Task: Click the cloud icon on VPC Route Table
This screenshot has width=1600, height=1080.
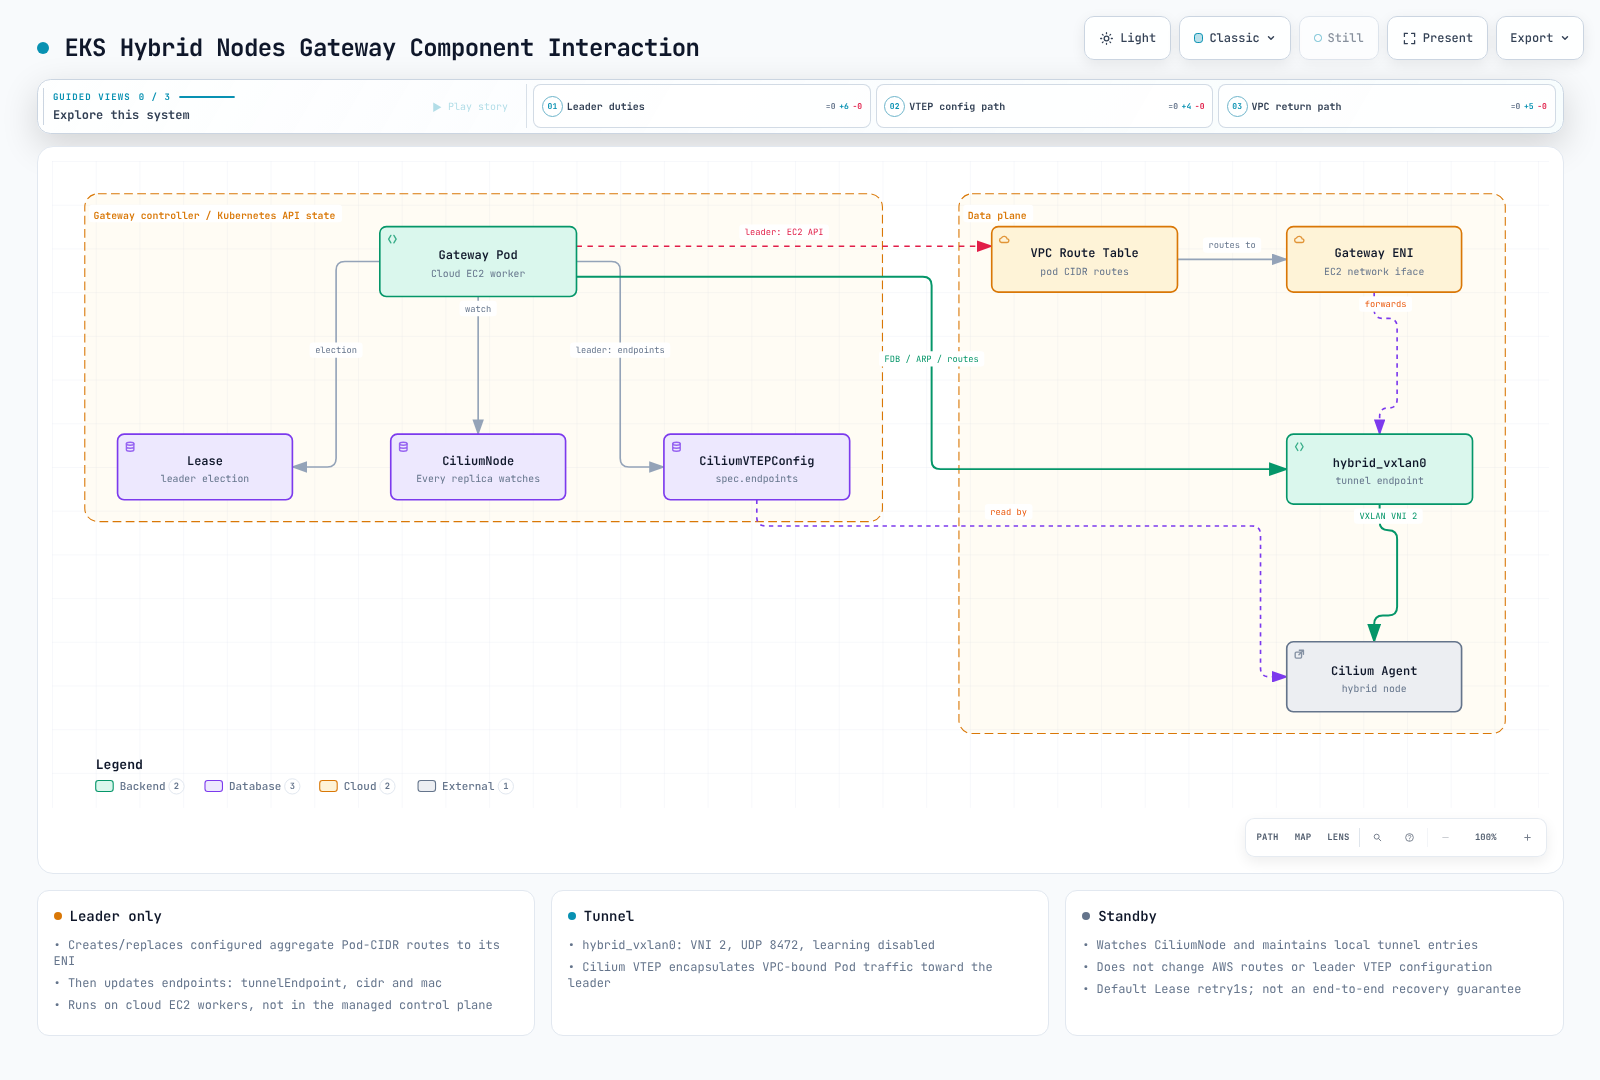Action: tap(1004, 240)
